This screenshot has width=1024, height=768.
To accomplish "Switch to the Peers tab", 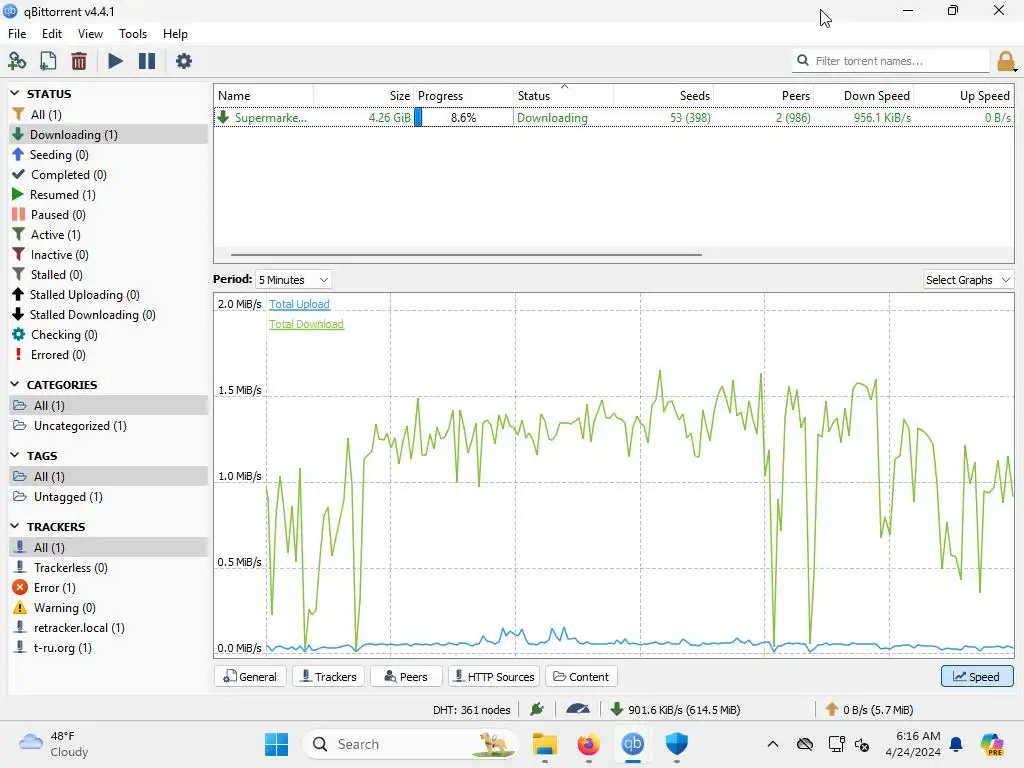I will pyautogui.click(x=406, y=677).
